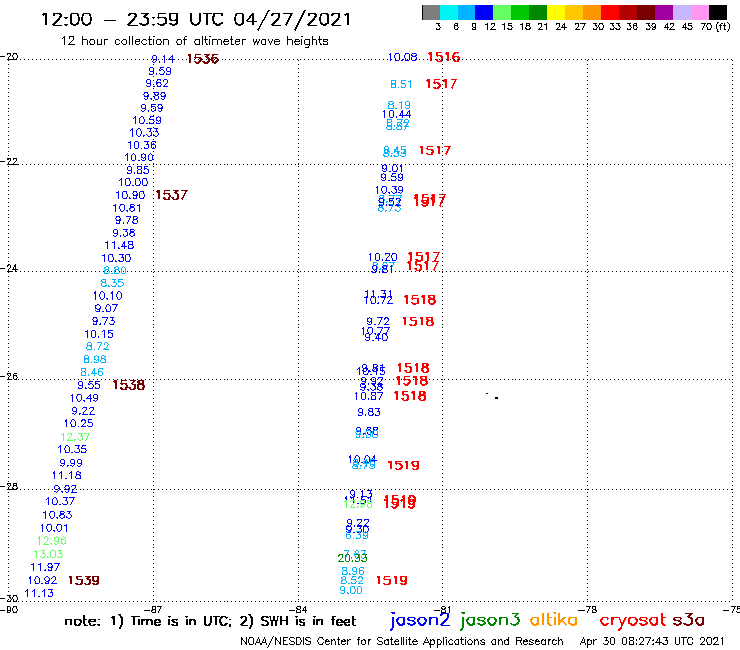
Task: Click the Apr 30 08:27:43 UTC 2021 timestamp
Action: (651, 641)
